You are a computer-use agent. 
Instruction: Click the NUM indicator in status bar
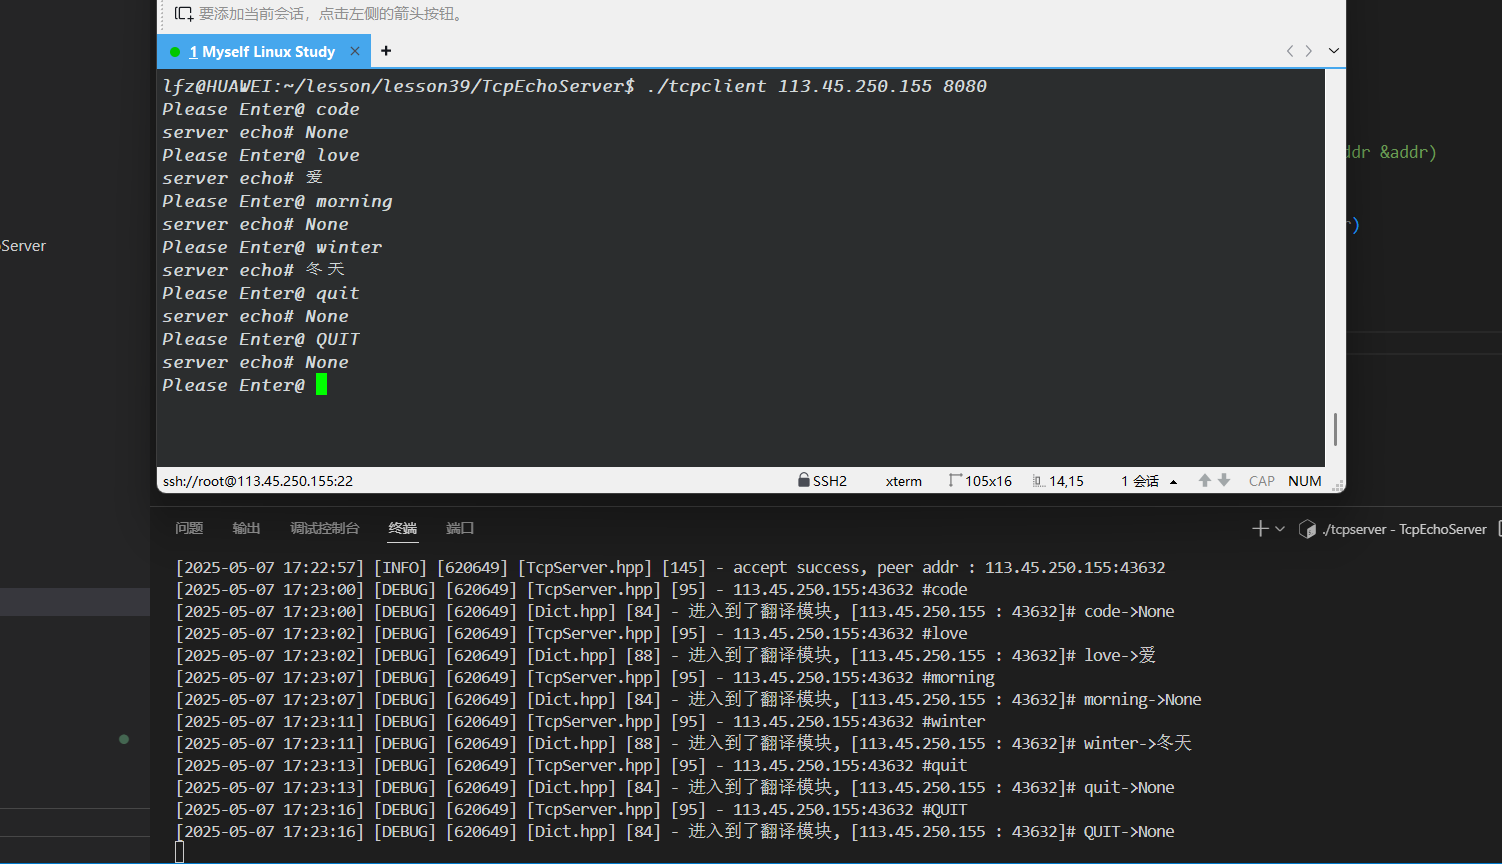[1305, 481]
